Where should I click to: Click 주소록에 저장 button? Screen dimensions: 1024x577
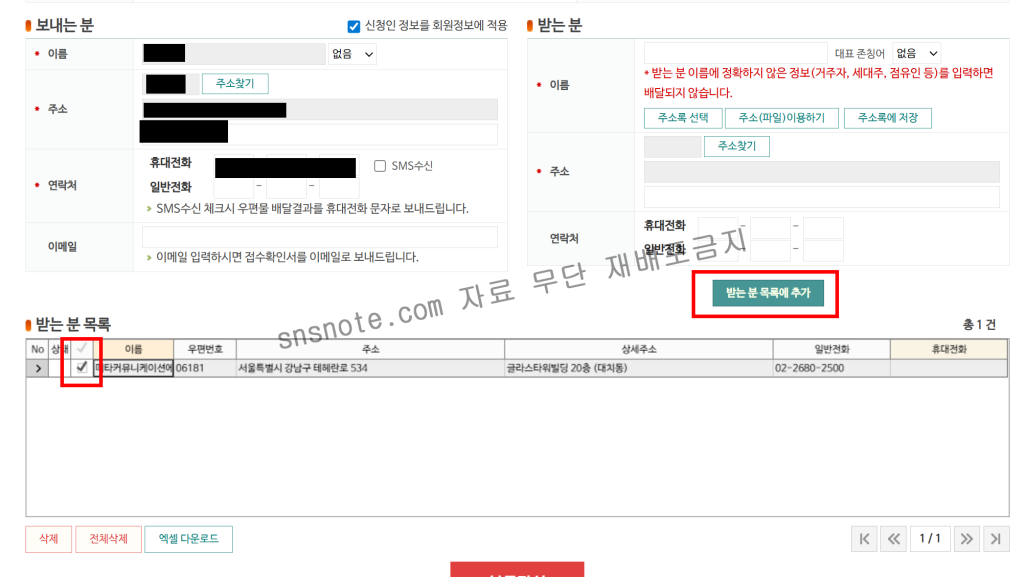888,118
